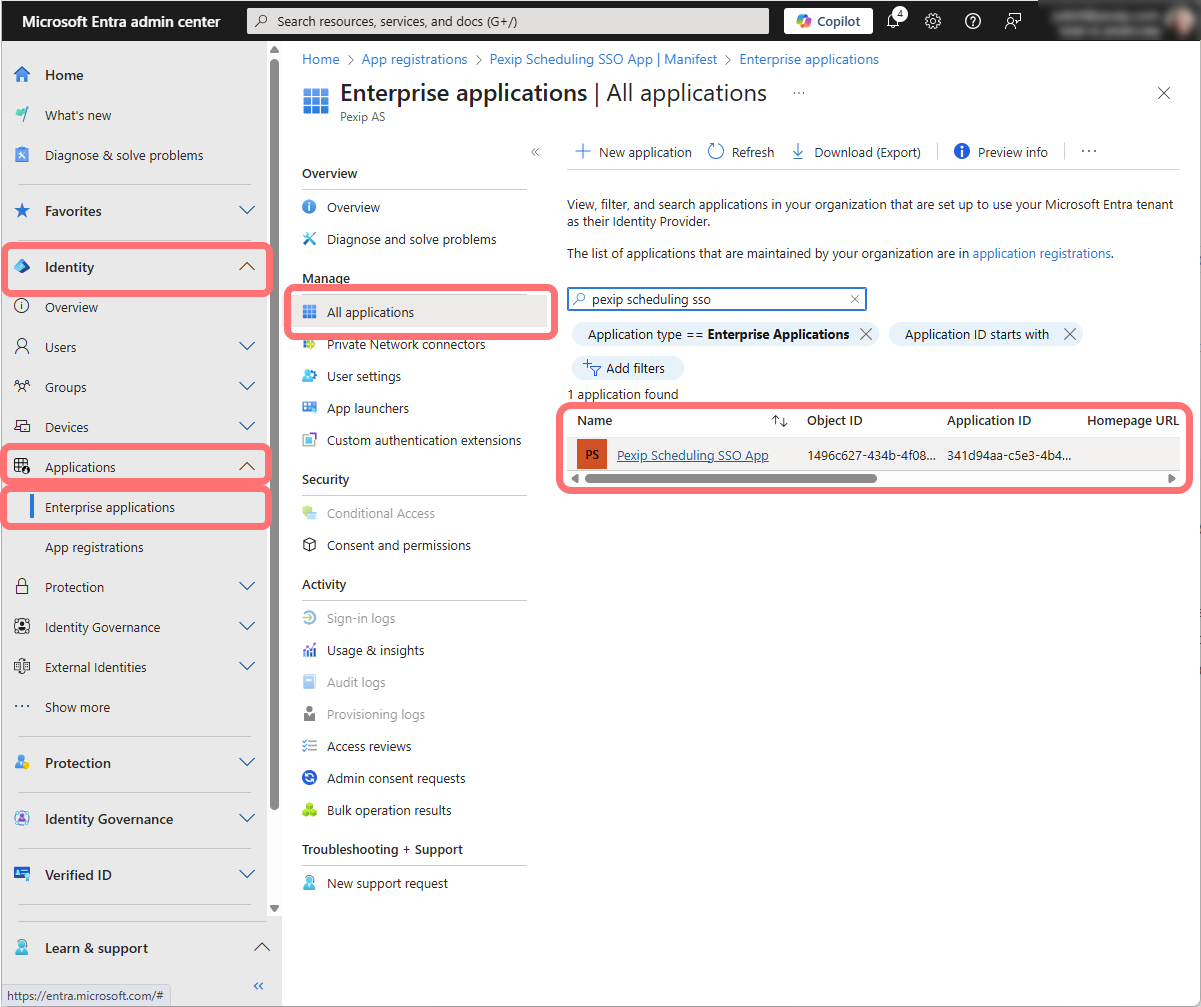Click the Copilot button
Image resolution: width=1201 pixels, height=1007 pixels.
coord(828,21)
